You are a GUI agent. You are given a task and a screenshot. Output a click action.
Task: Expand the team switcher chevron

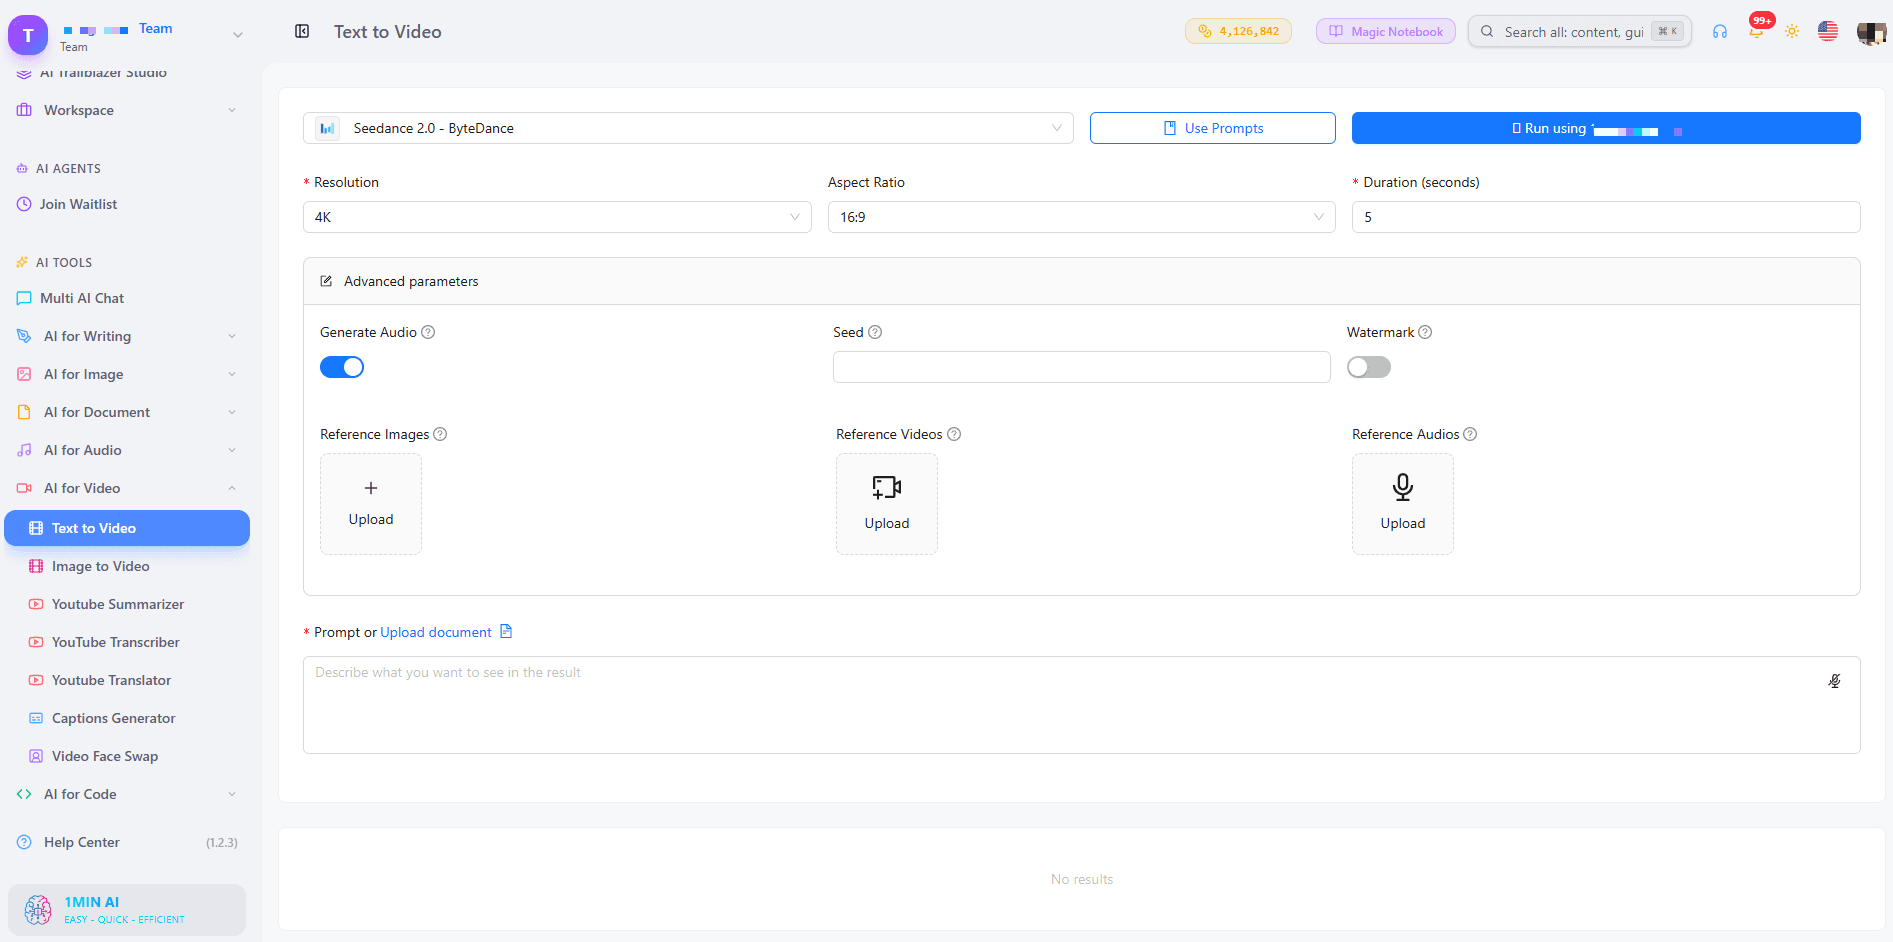click(238, 35)
